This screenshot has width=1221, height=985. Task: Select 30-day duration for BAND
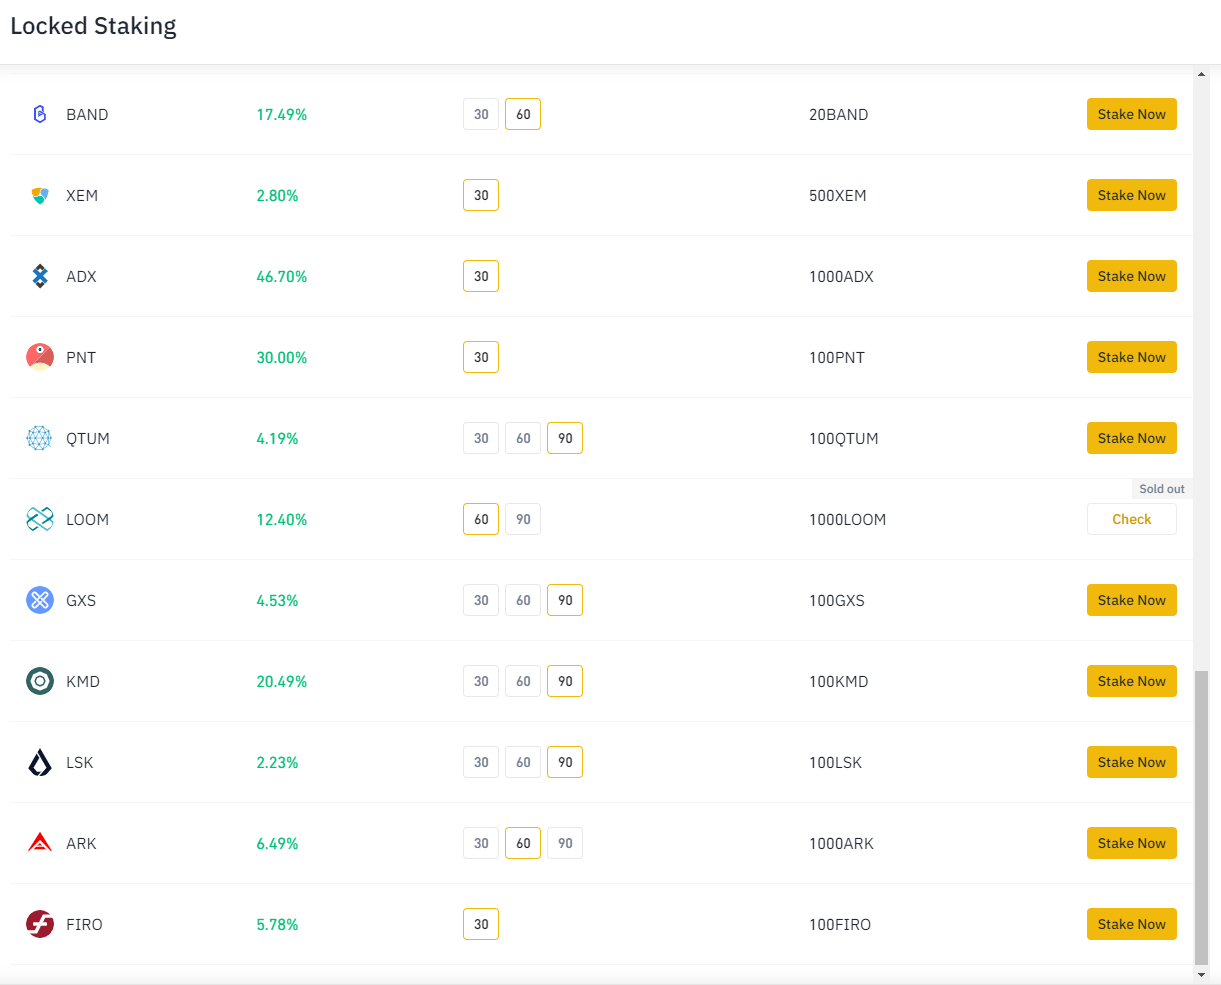pyautogui.click(x=481, y=114)
